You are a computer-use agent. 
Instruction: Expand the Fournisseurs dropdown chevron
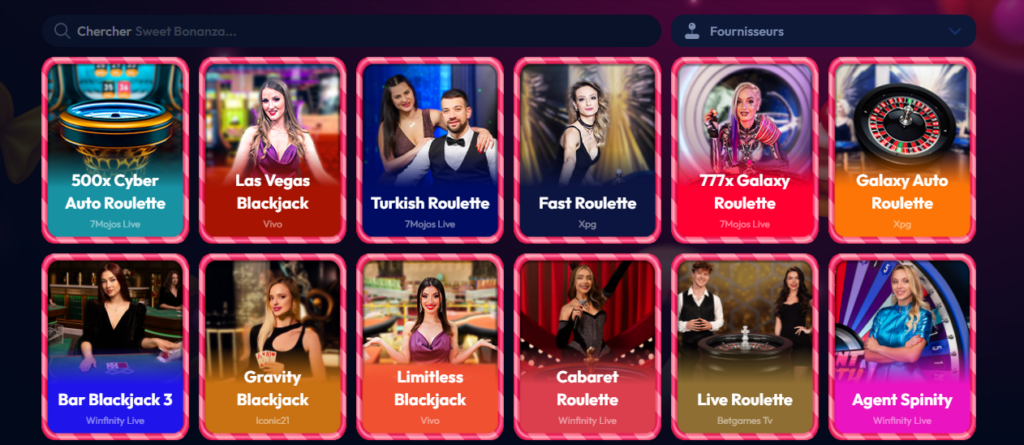tap(955, 31)
